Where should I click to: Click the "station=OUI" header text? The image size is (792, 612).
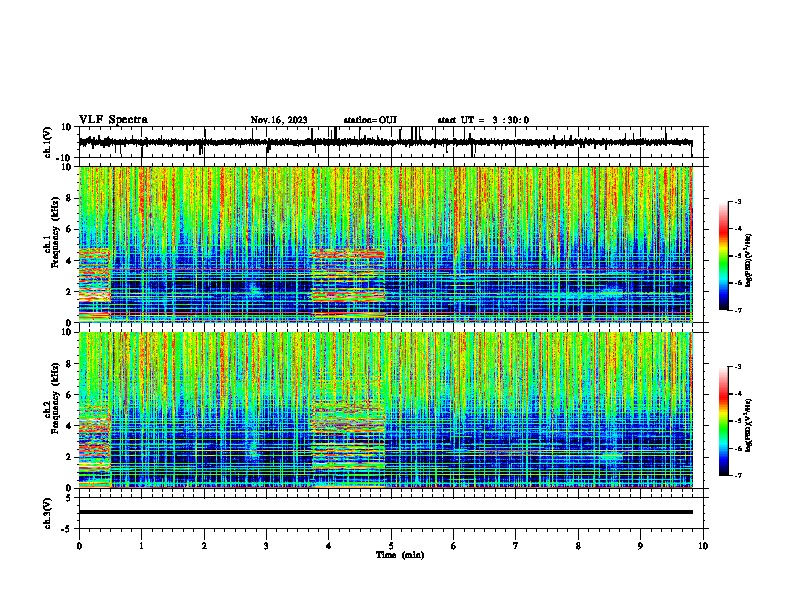[370, 120]
